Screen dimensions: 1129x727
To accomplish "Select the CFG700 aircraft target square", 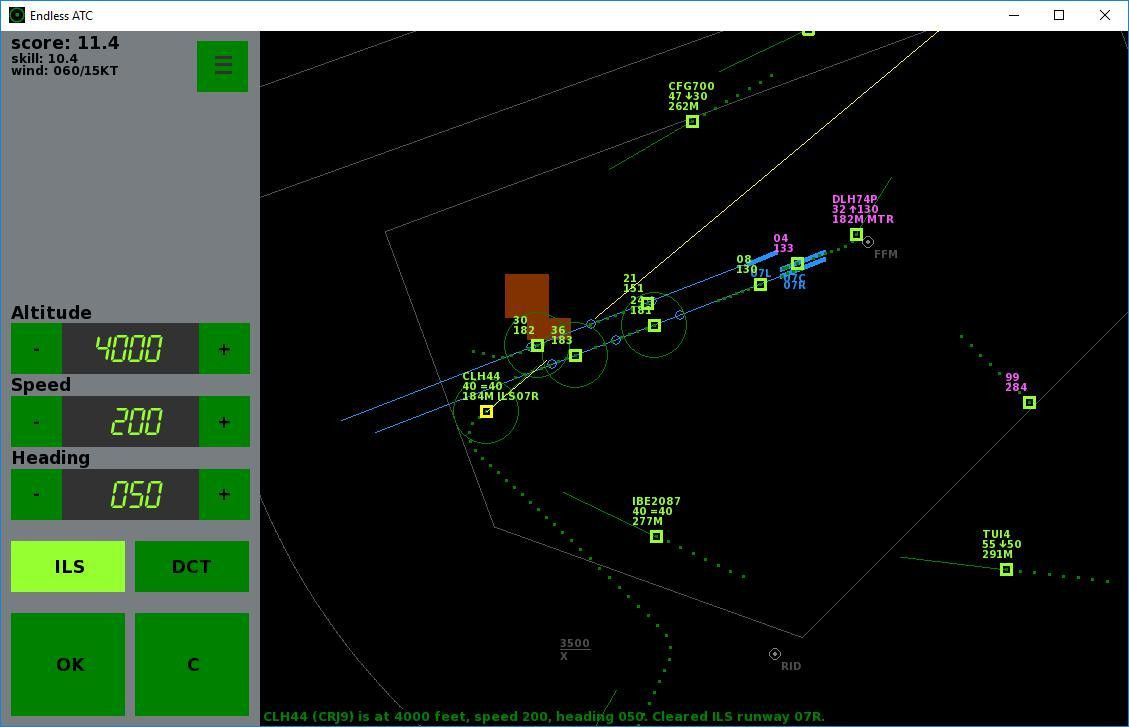I will pos(692,122).
